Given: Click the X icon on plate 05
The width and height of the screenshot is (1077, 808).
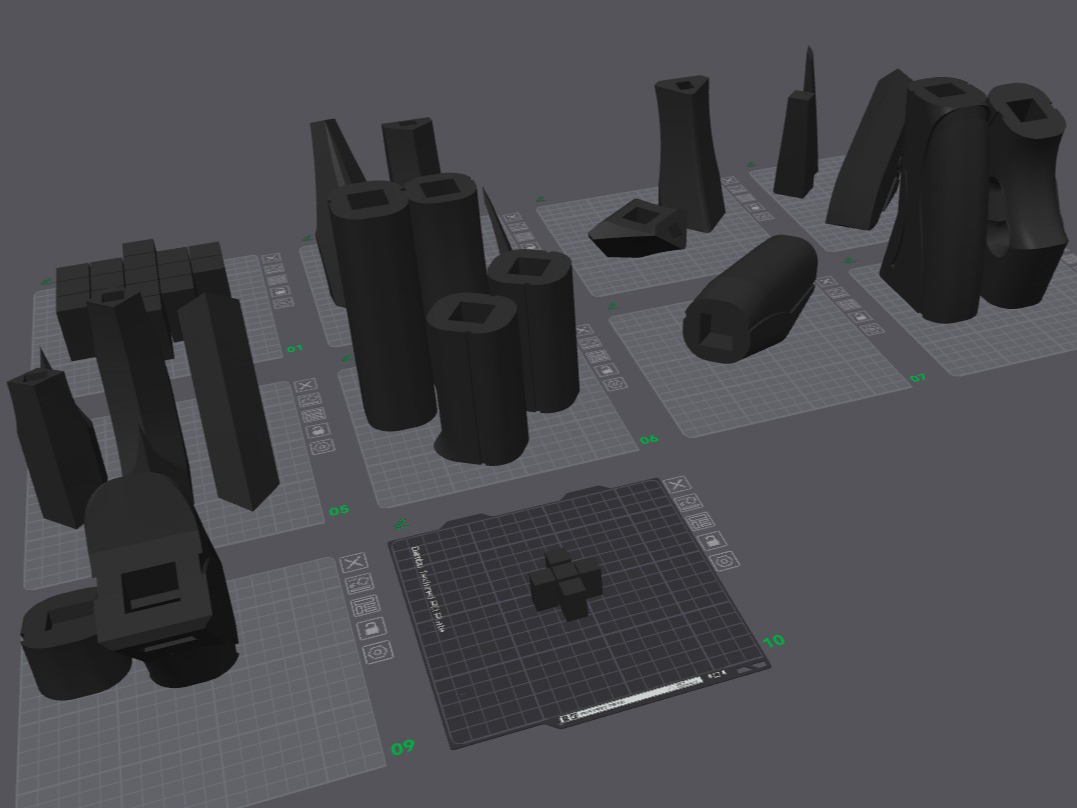Looking at the screenshot, I should (306, 385).
